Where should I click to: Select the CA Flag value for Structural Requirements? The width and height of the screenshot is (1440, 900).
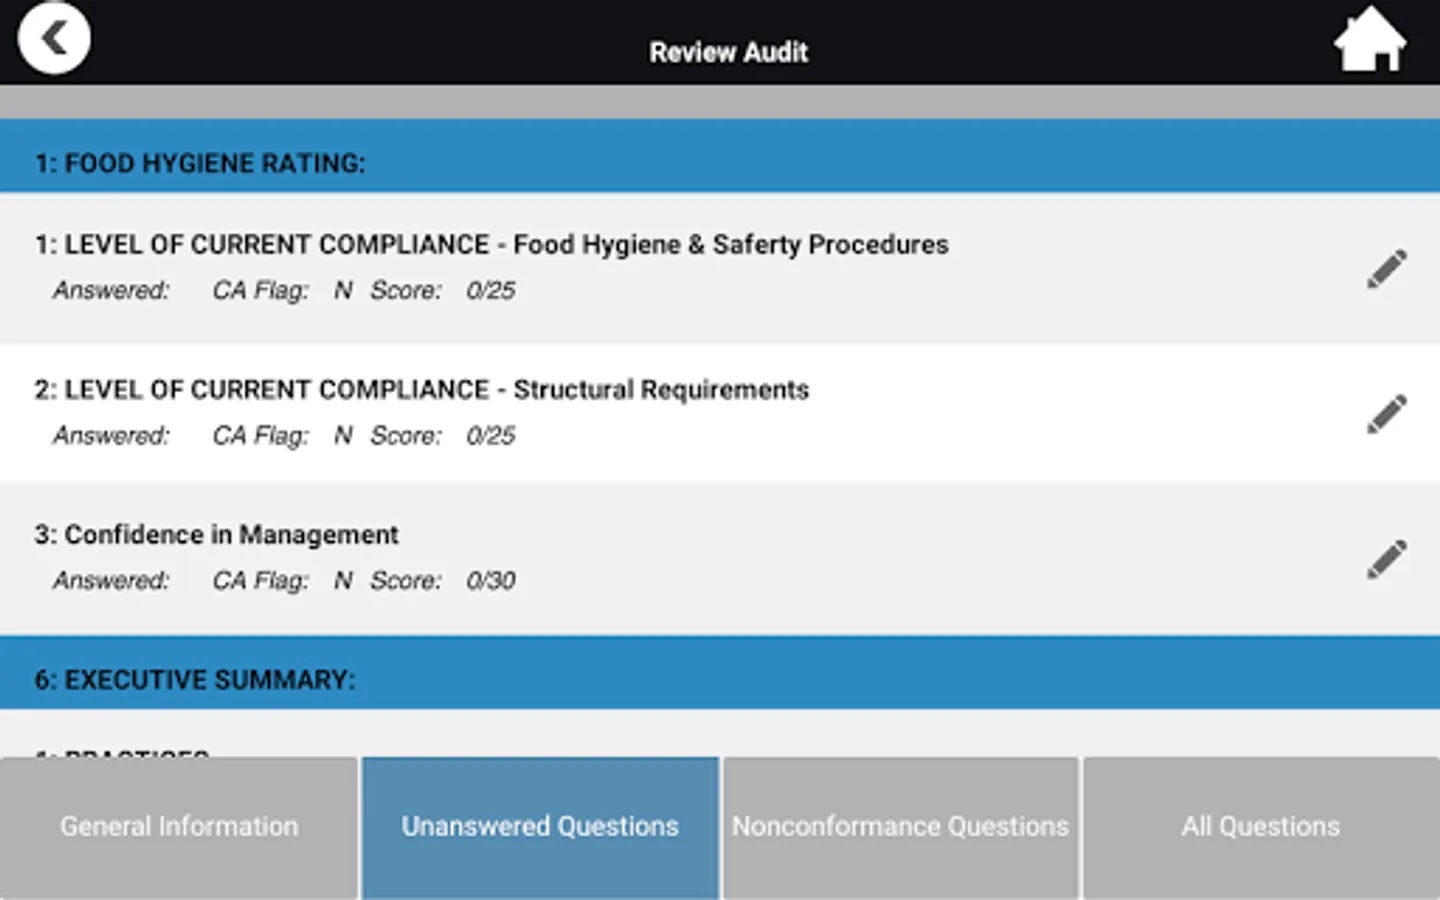coord(343,436)
